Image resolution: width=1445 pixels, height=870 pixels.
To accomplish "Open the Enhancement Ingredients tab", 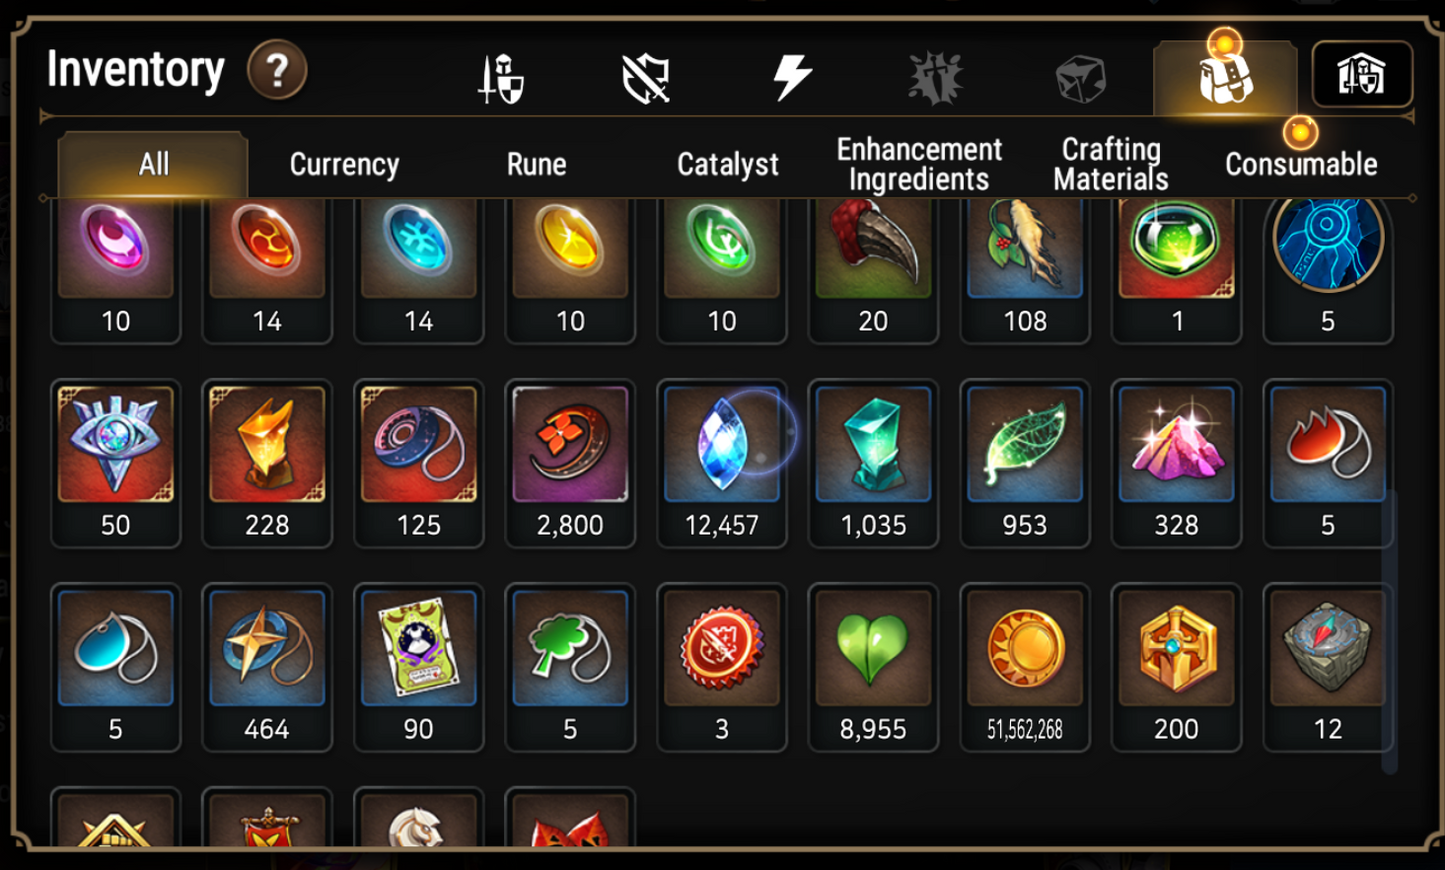I will click(919, 164).
